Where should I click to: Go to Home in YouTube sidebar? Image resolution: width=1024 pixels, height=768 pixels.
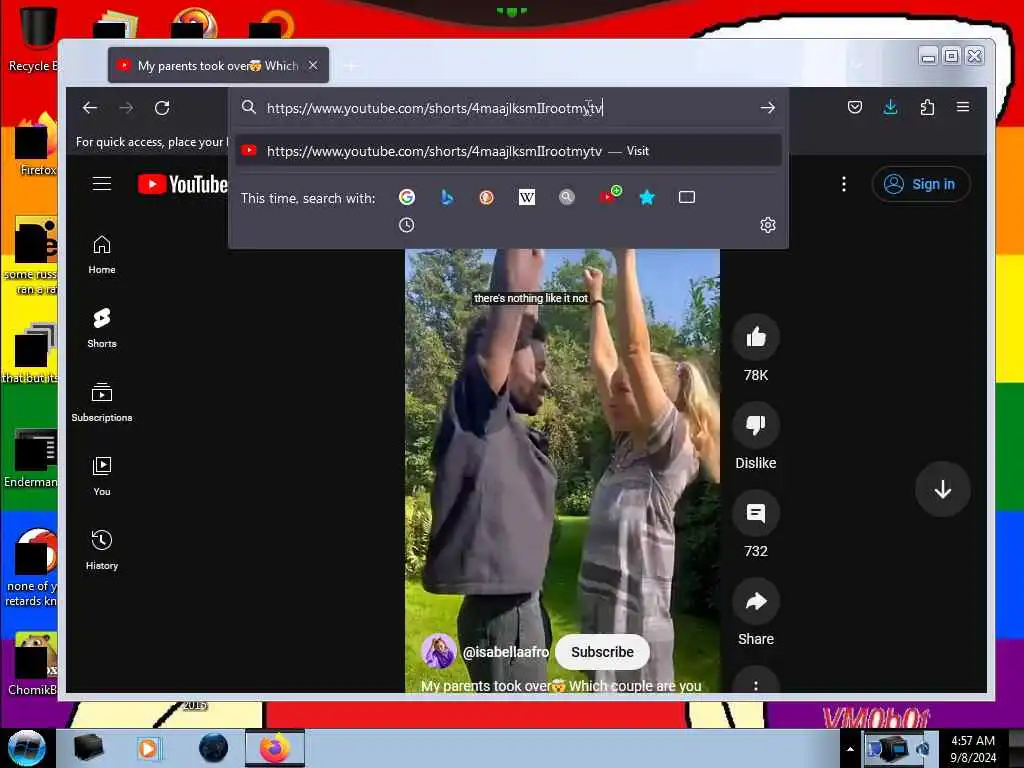(102, 255)
